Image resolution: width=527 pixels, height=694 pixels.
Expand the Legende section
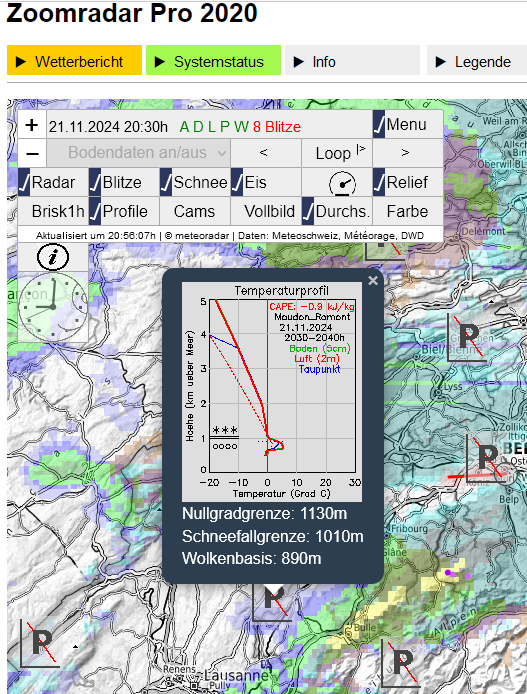tap(477, 60)
